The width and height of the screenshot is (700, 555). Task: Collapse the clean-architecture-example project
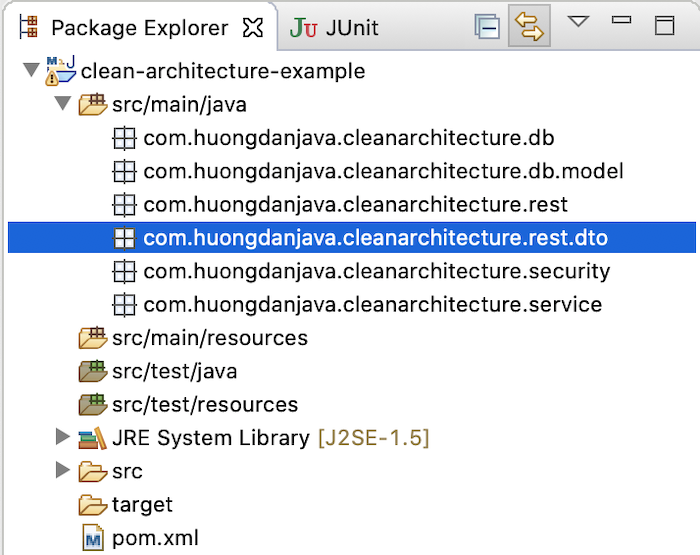point(31,70)
